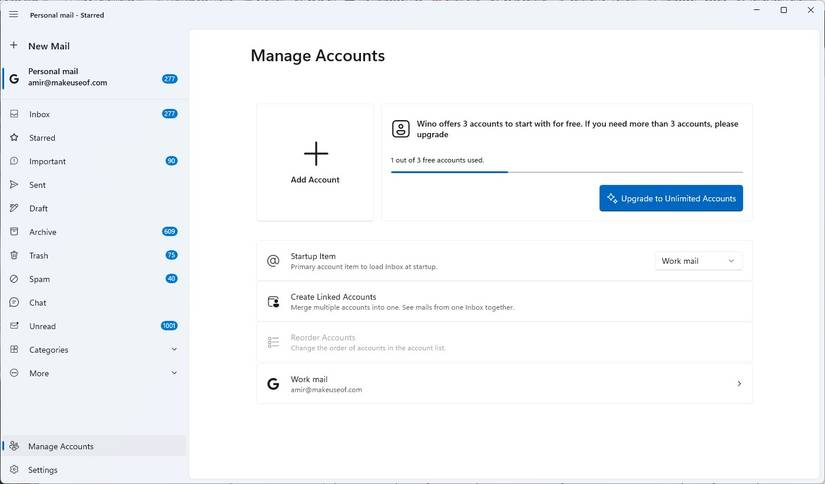
Task: Open the Important folder
Action: tap(94, 161)
